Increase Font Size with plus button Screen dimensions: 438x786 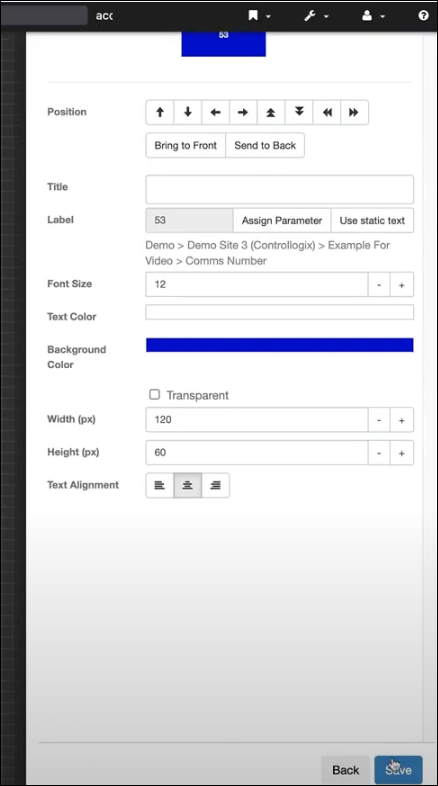(x=401, y=285)
